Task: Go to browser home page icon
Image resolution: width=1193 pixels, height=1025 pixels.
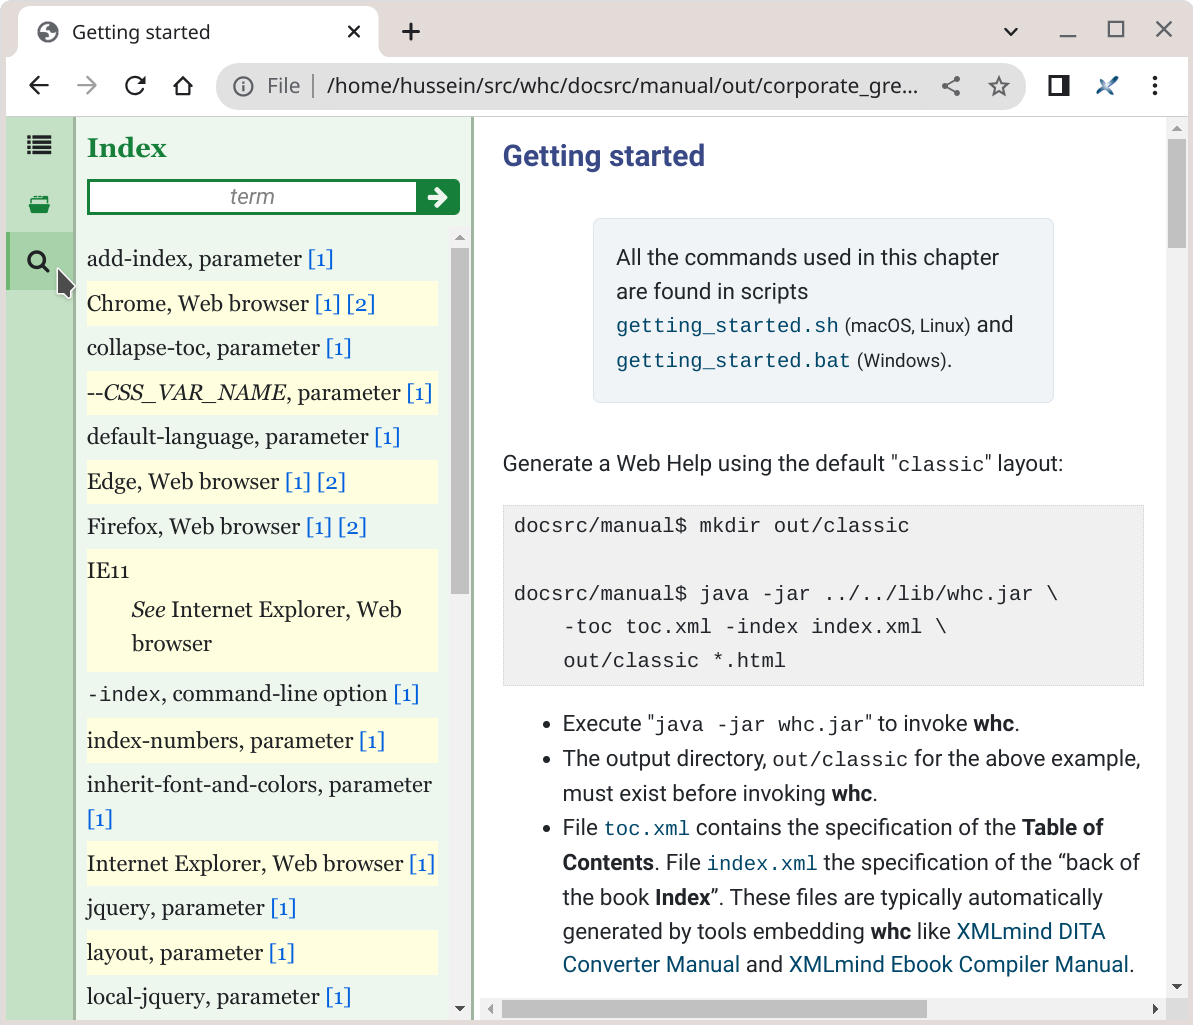Action: pos(183,86)
